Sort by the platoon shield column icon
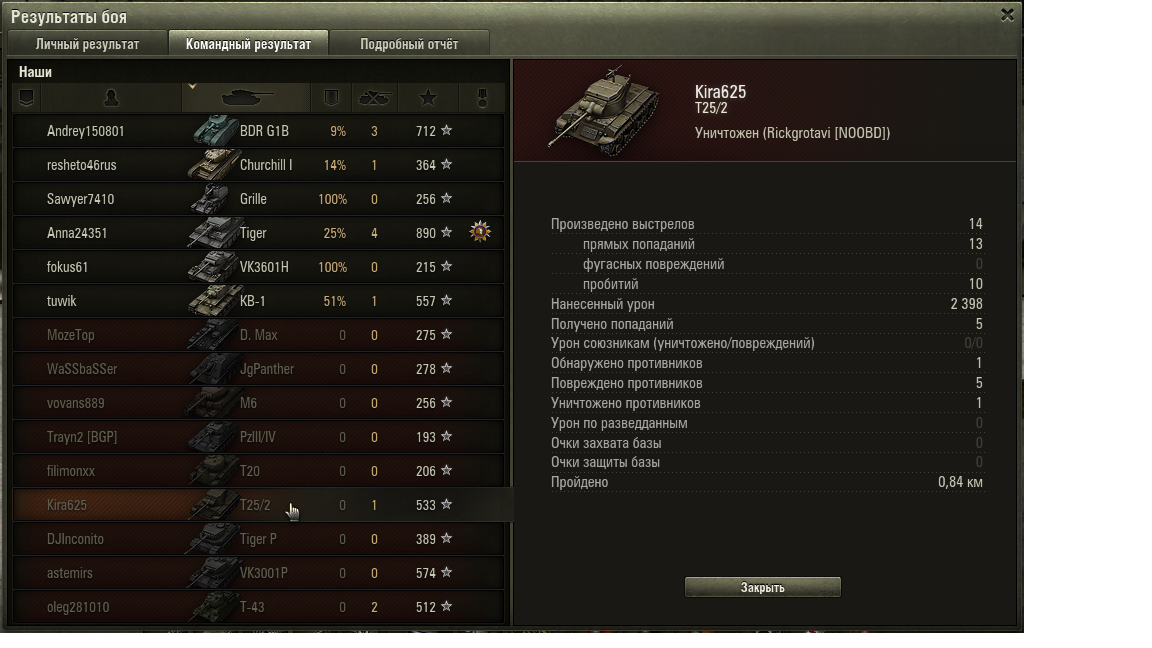 pyautogui.click(x=26, y=98)
